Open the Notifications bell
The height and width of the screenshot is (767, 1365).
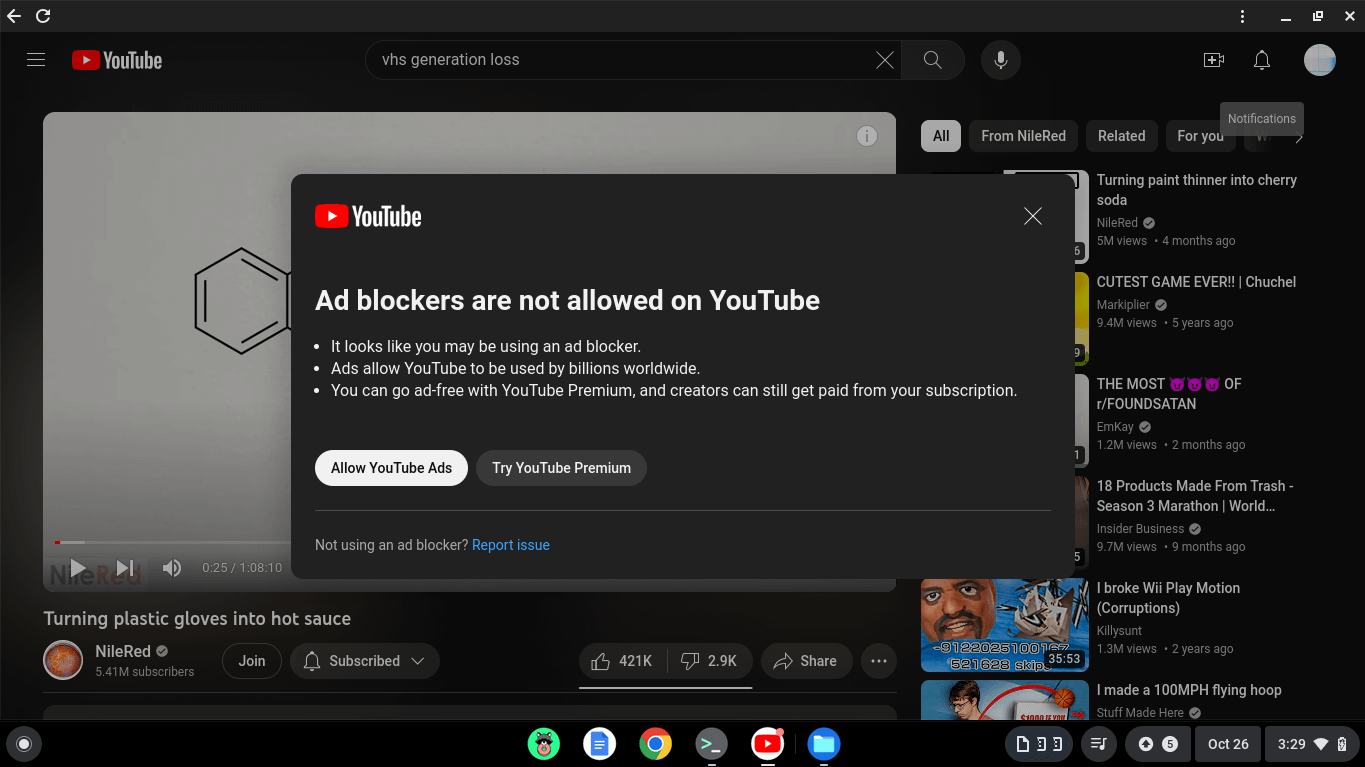(1262, 60)
